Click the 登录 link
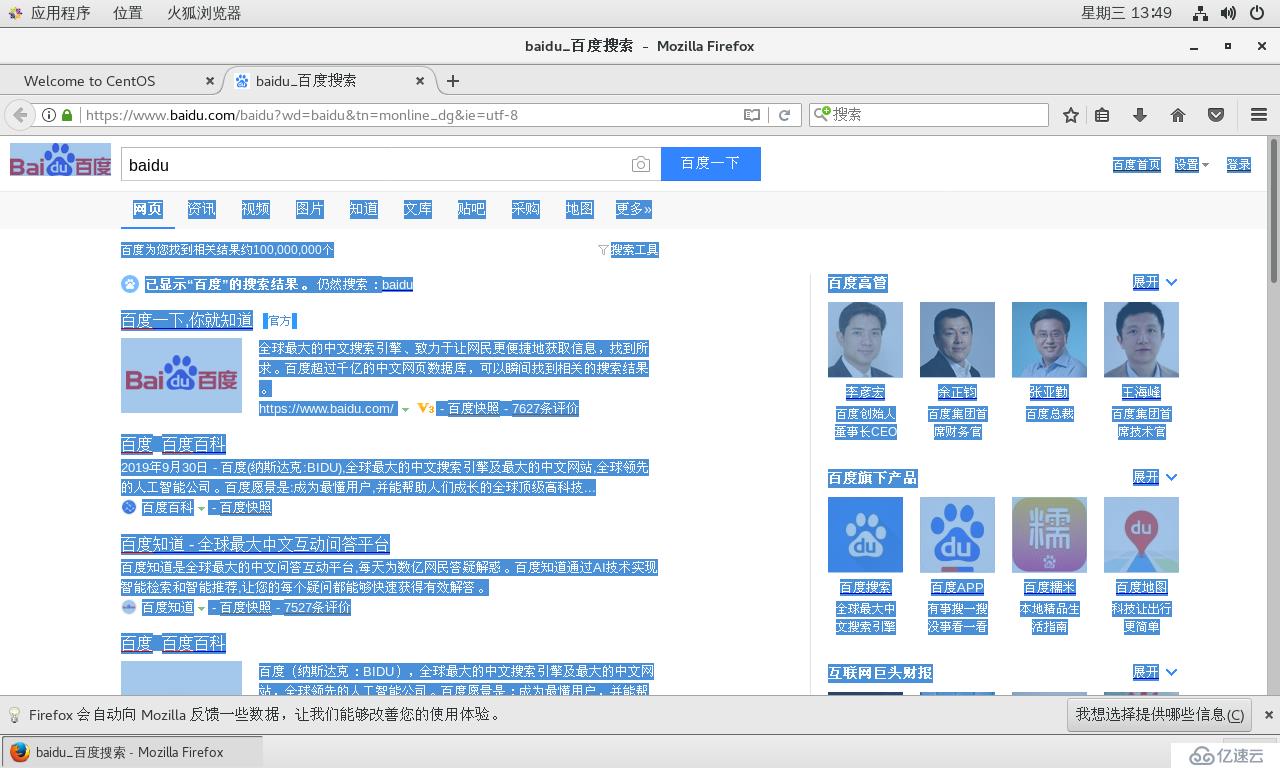1280x768 pixels. (1239, 165)
